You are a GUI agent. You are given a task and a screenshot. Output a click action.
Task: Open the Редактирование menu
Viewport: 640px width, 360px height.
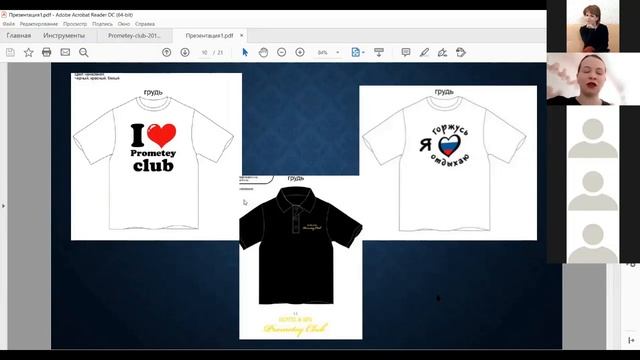tap(39, 24)
